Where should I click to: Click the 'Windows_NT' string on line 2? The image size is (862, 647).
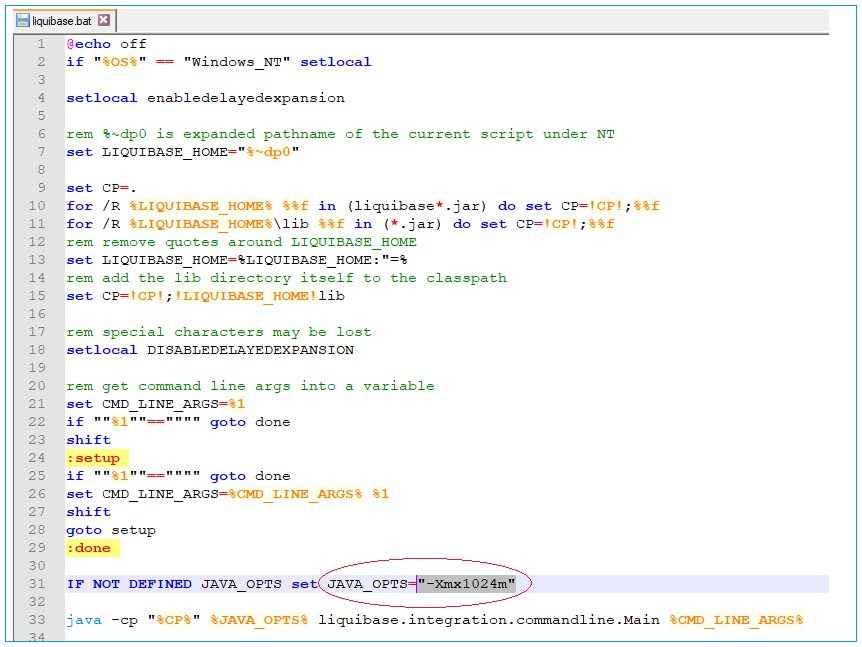tap(237, 62)
